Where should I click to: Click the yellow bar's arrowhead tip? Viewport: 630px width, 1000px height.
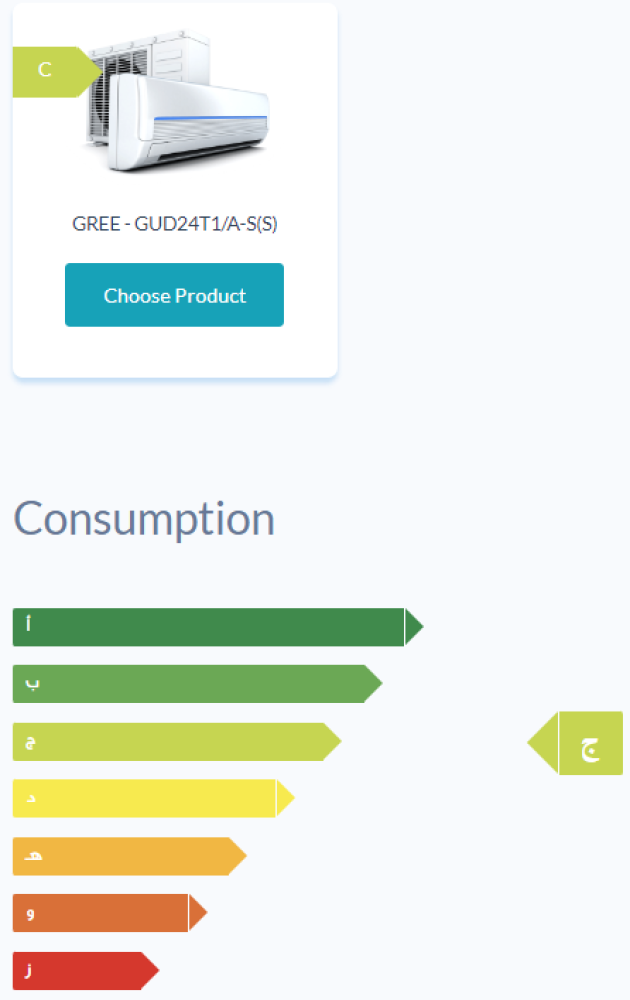point(285,798)
